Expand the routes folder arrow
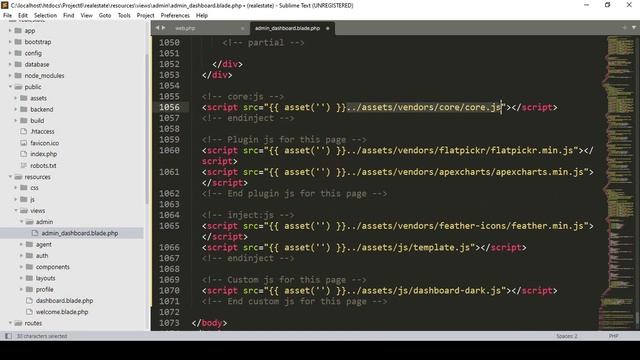This screenshot has height=360, width=640. [10, 323]
